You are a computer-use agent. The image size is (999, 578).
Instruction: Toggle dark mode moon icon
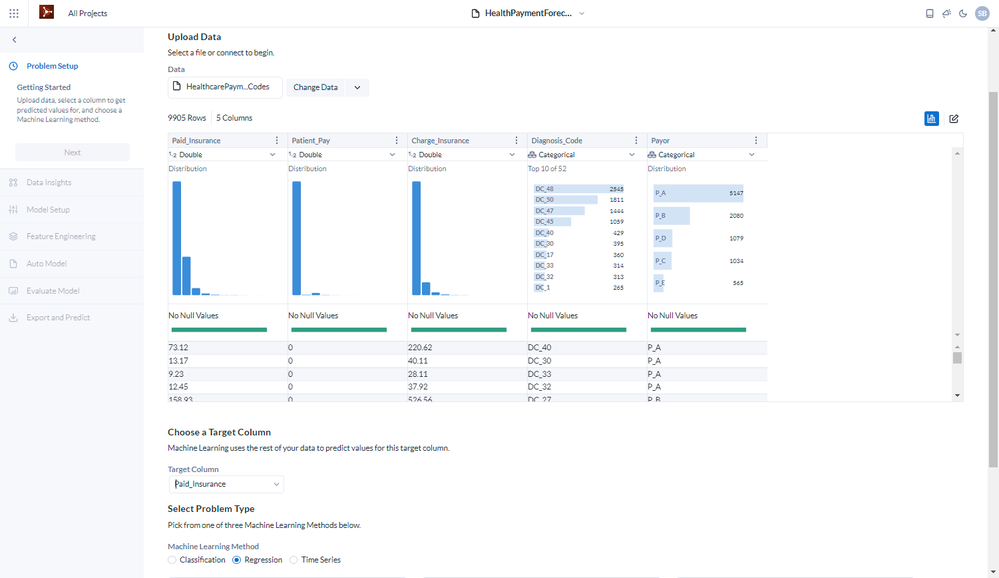(x=963, y=13)
